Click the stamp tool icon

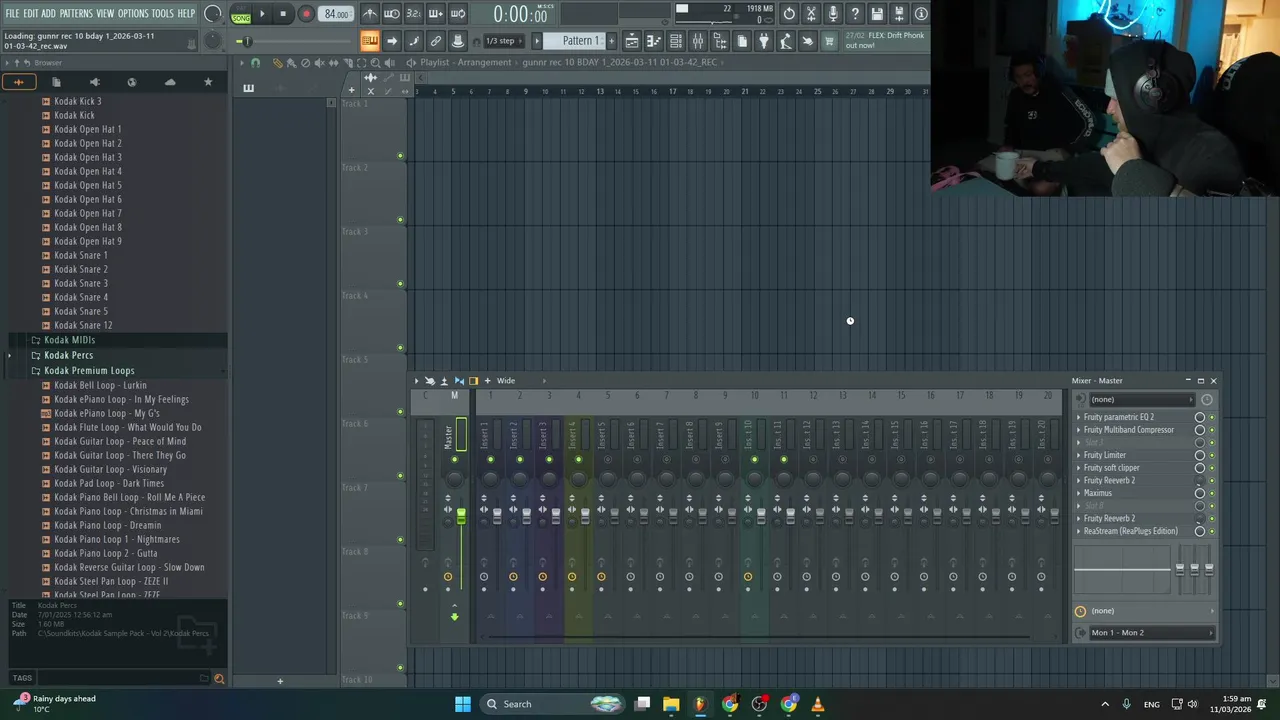point(458,41)
